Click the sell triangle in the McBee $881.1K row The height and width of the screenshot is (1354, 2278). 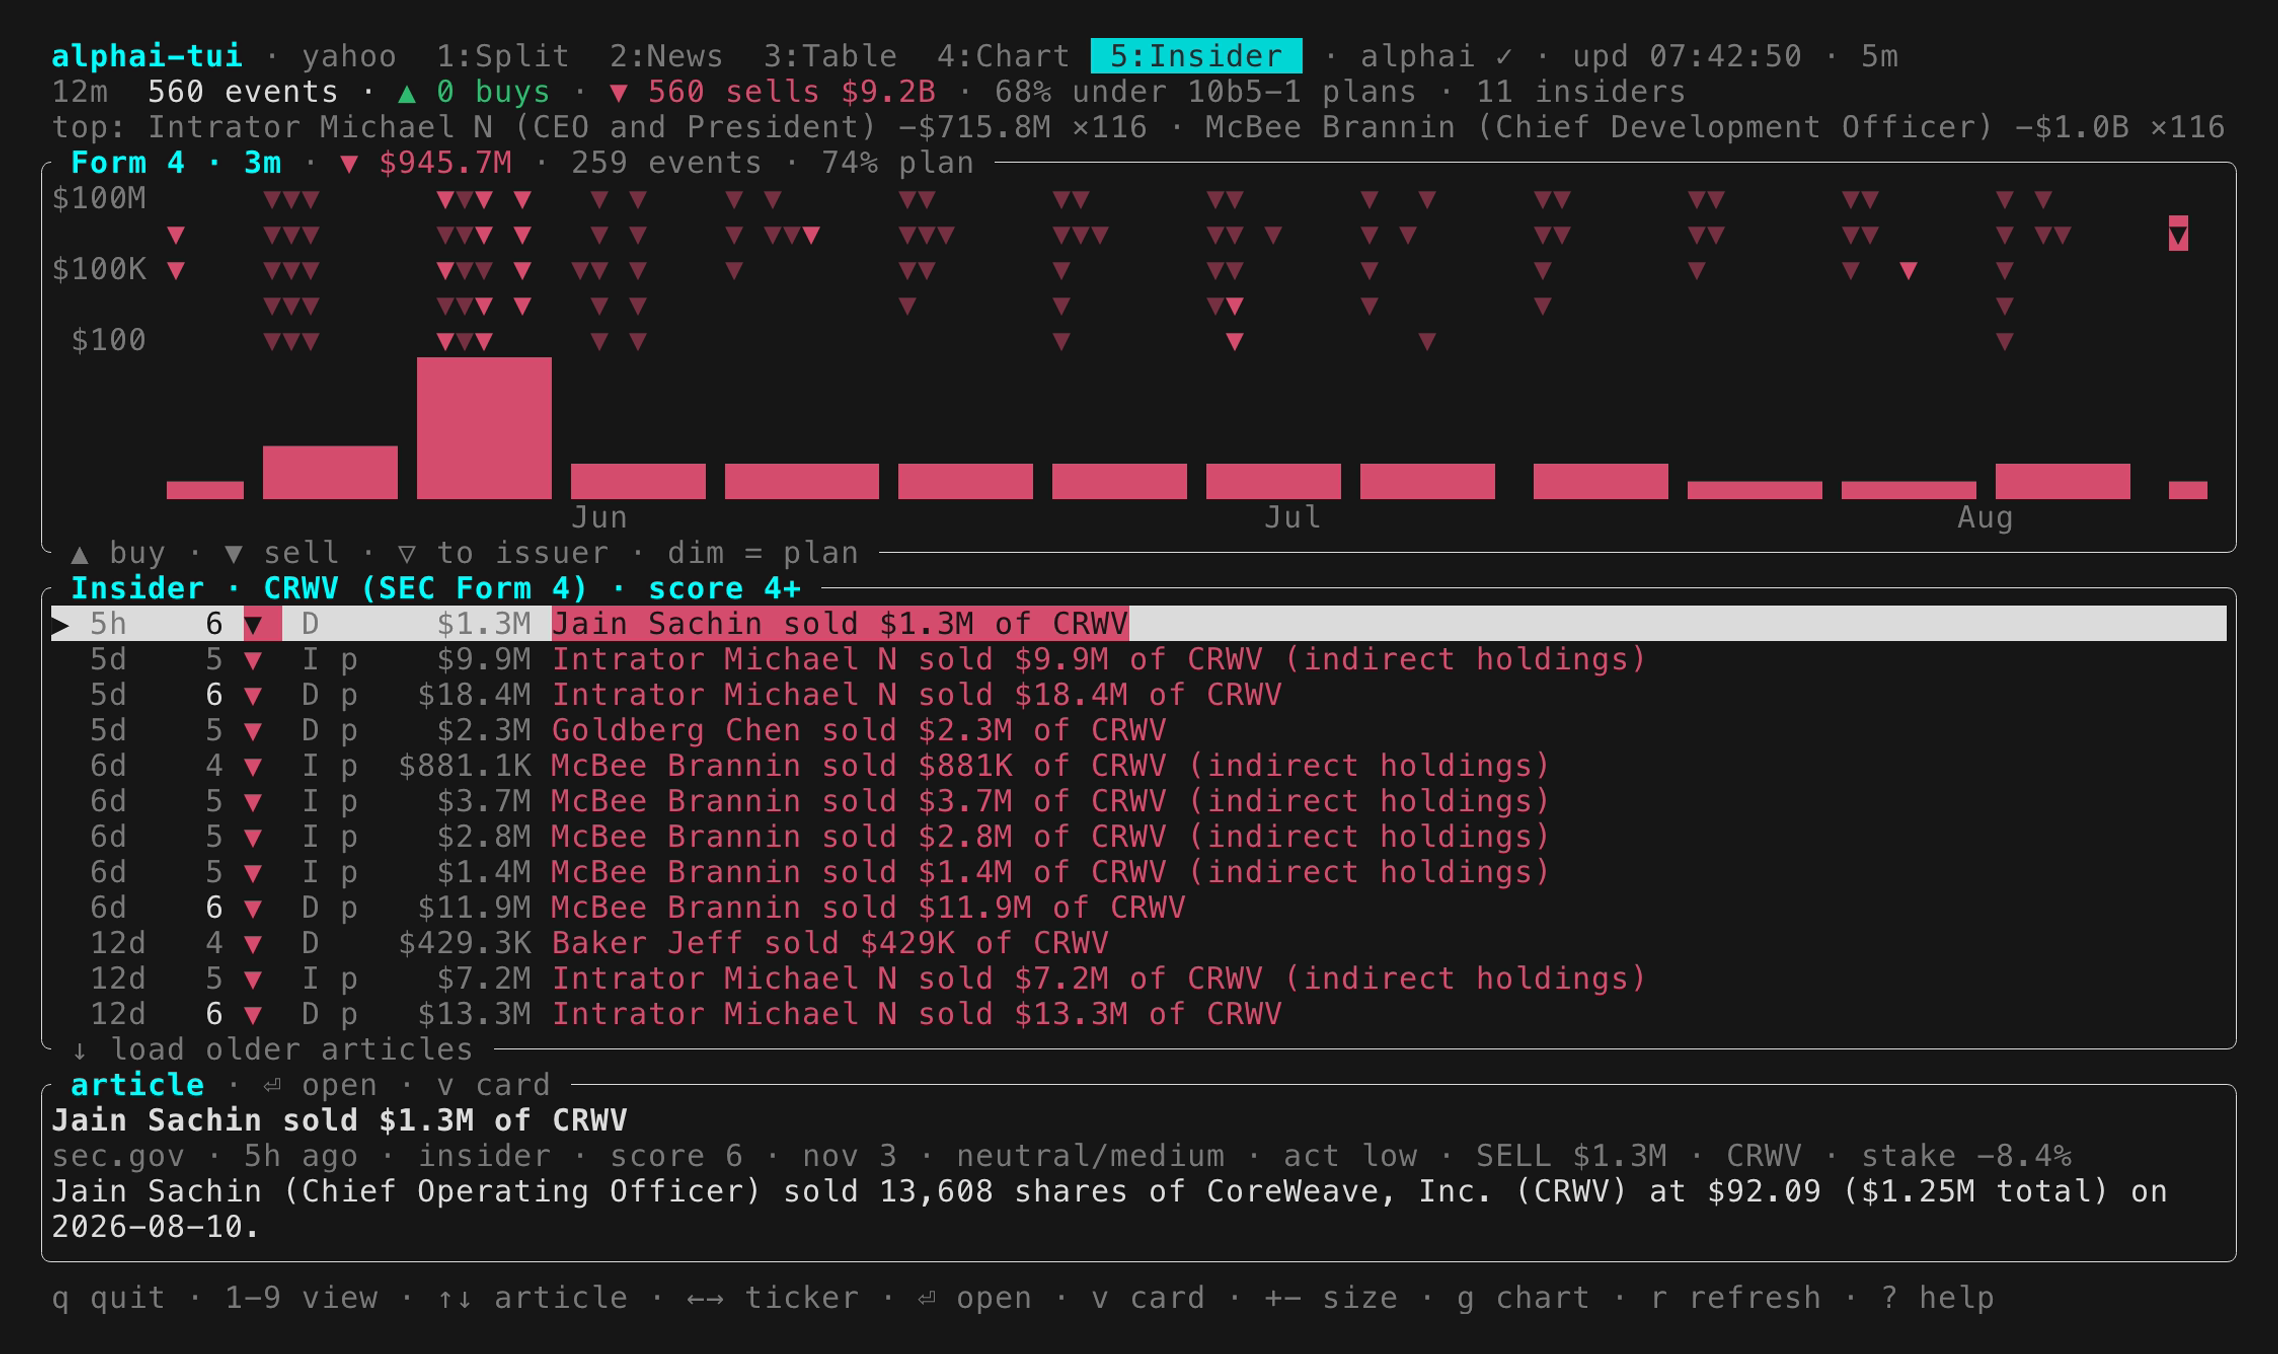pyautogui.click(x=254, y=767)
